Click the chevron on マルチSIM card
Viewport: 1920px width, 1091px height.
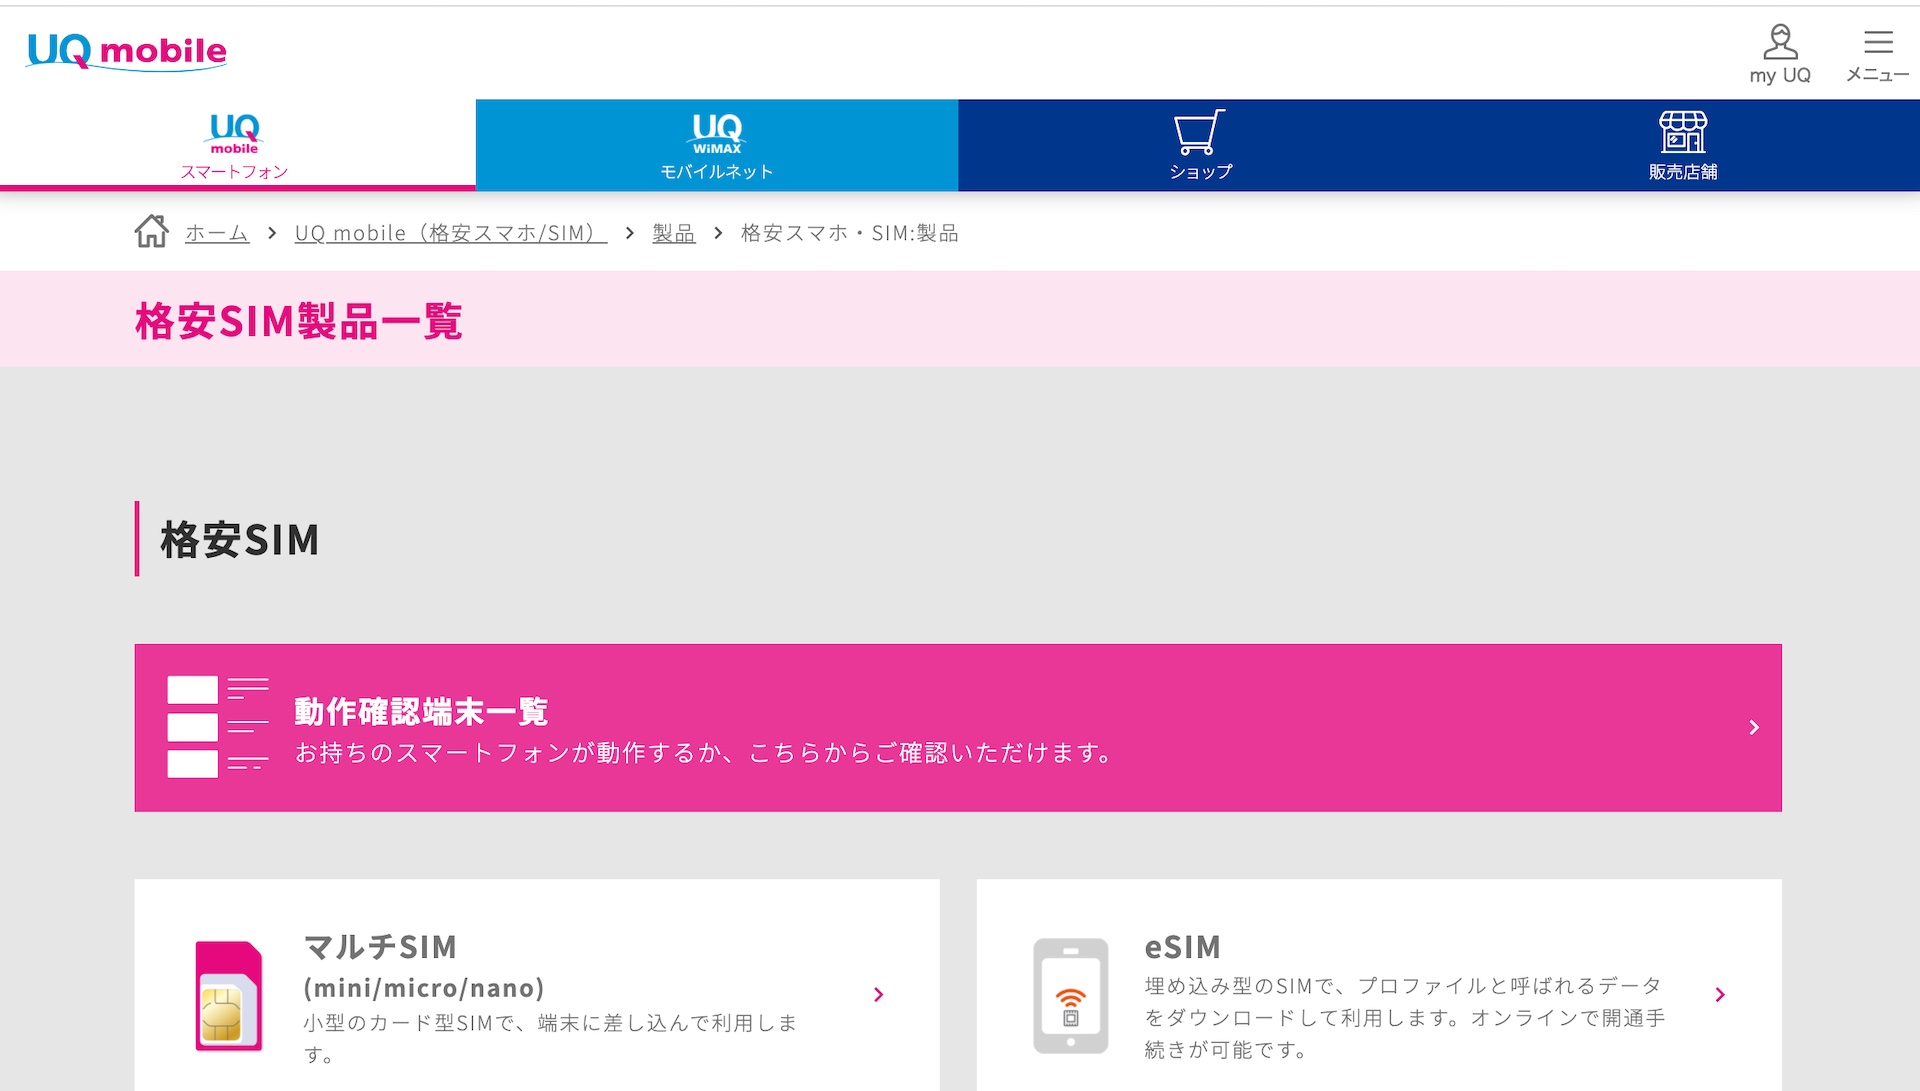coord(878,994)
